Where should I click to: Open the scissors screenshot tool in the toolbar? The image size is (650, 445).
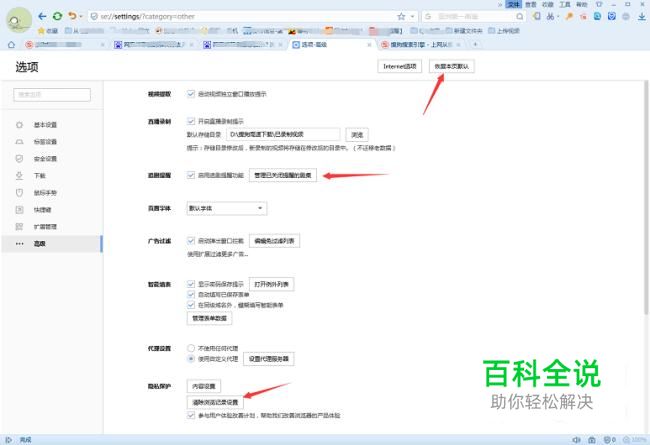[x=550, y=16]
